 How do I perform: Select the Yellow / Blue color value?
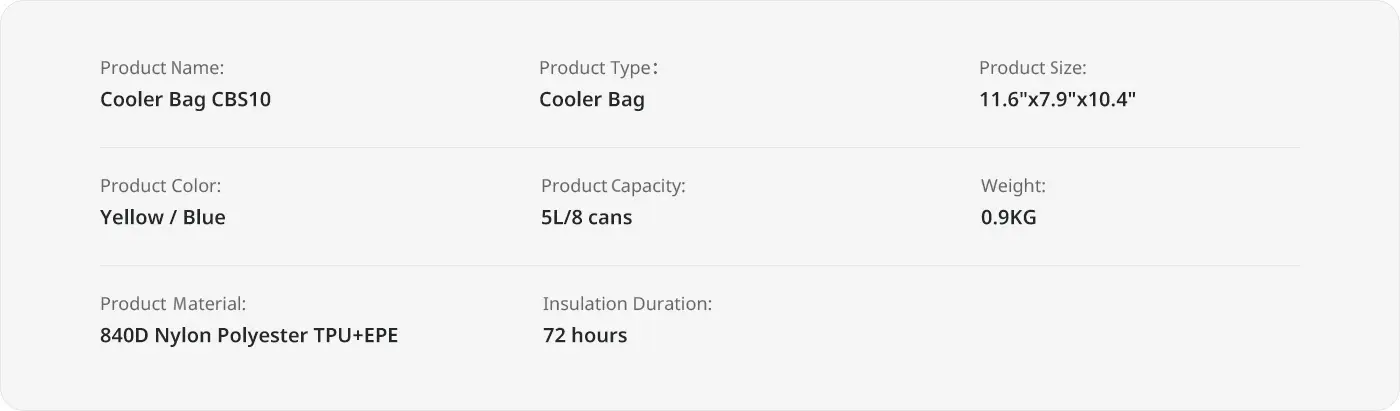pos(163,218)
